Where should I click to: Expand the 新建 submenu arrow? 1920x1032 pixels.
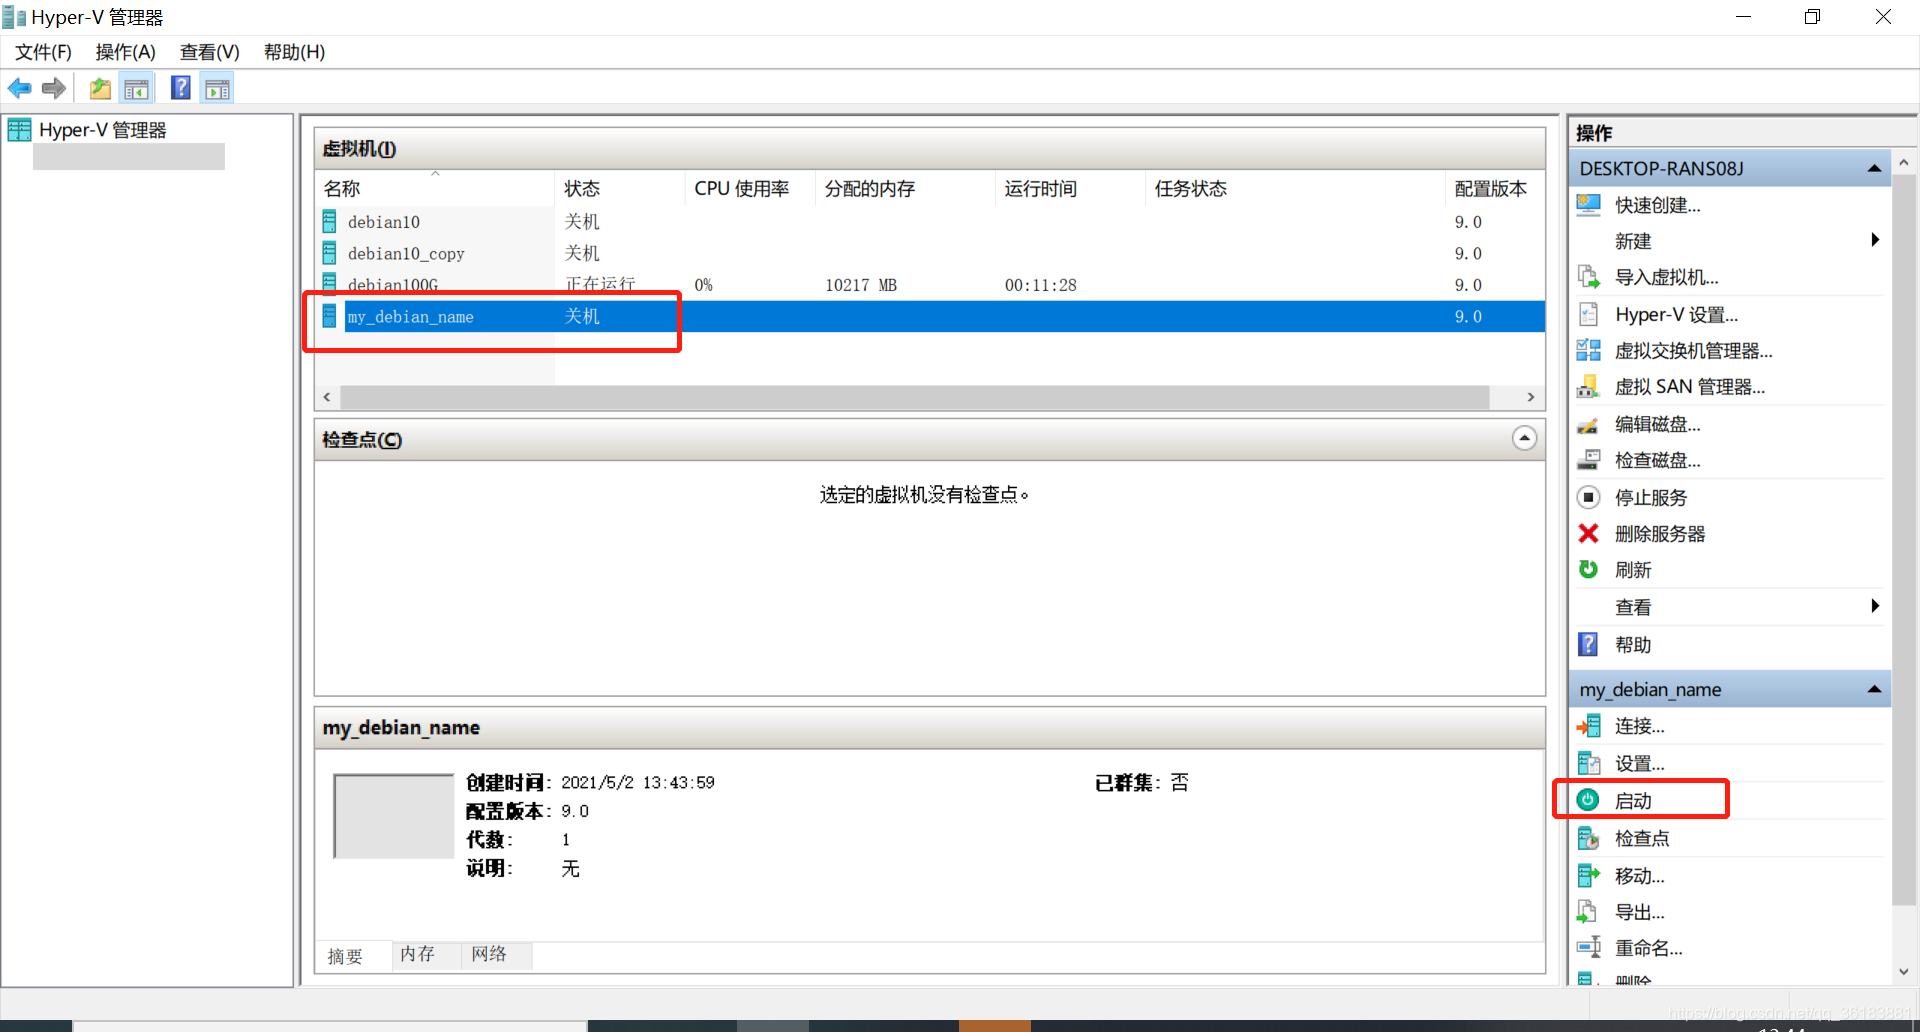click(x=1875, y=240)
